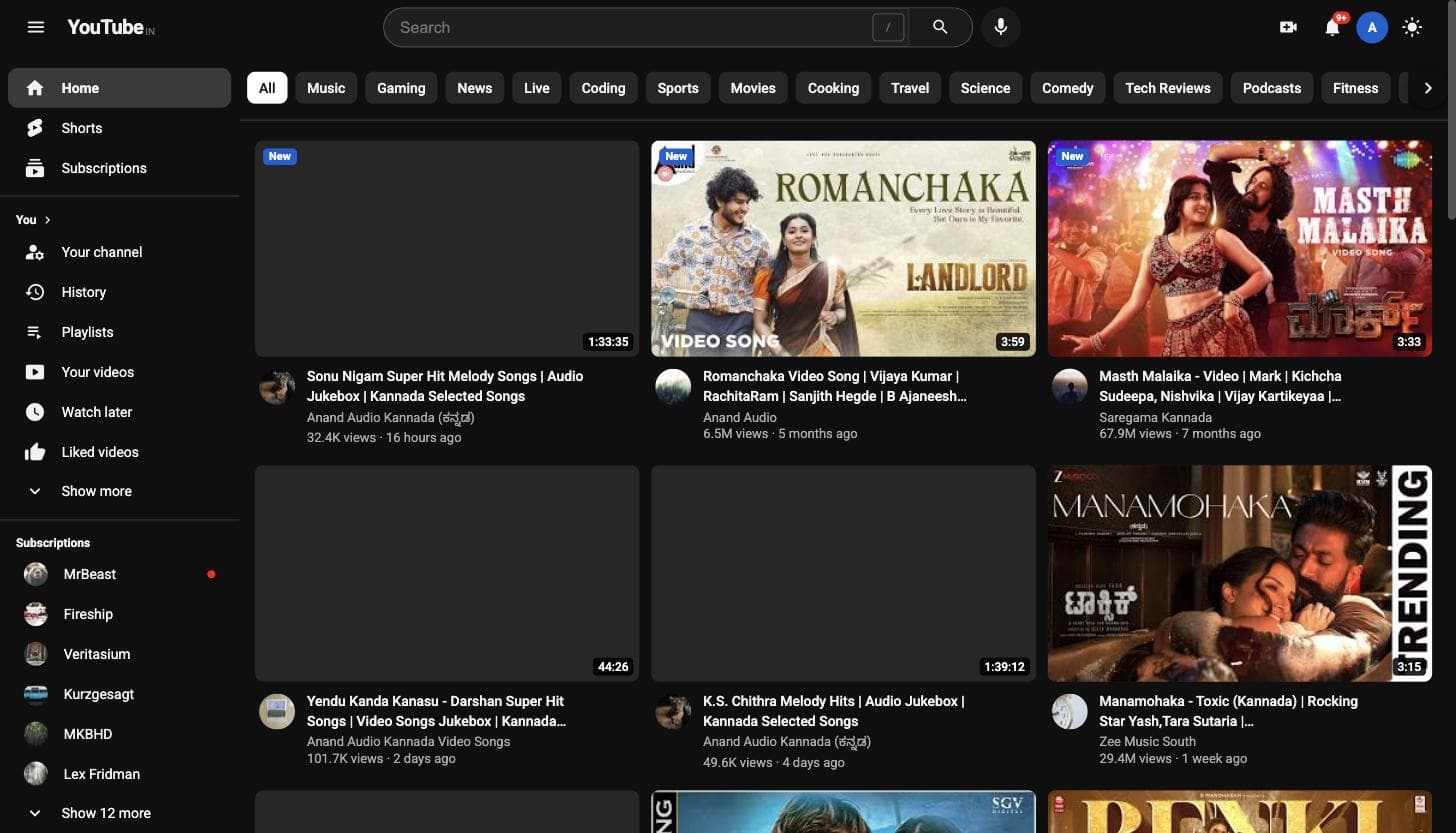Select the Tech Reviews filter chip
This screenshot has width=1456, height=833.
[1167, 88]
